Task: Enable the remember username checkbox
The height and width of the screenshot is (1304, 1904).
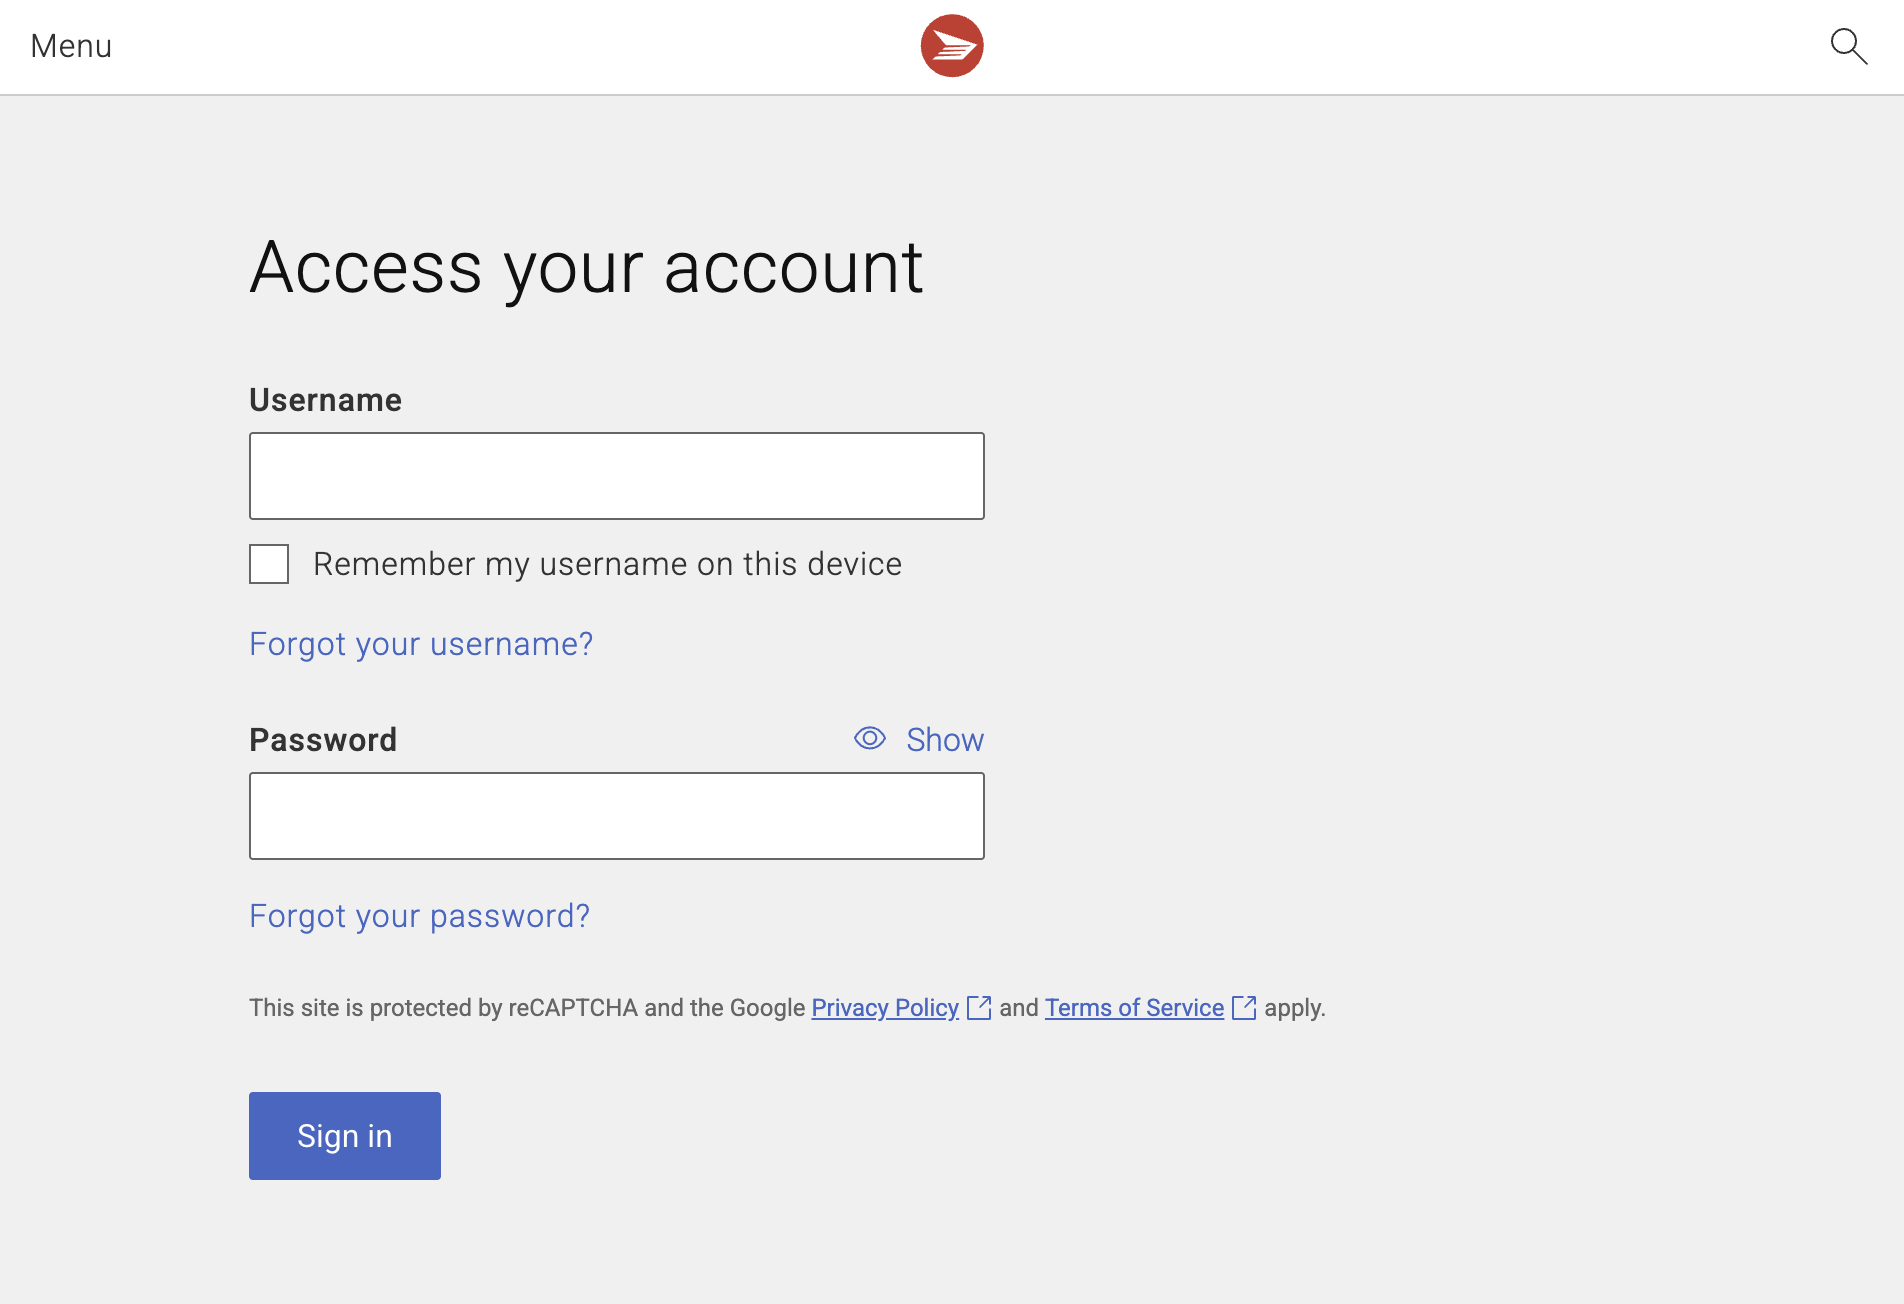Action: 269,564
